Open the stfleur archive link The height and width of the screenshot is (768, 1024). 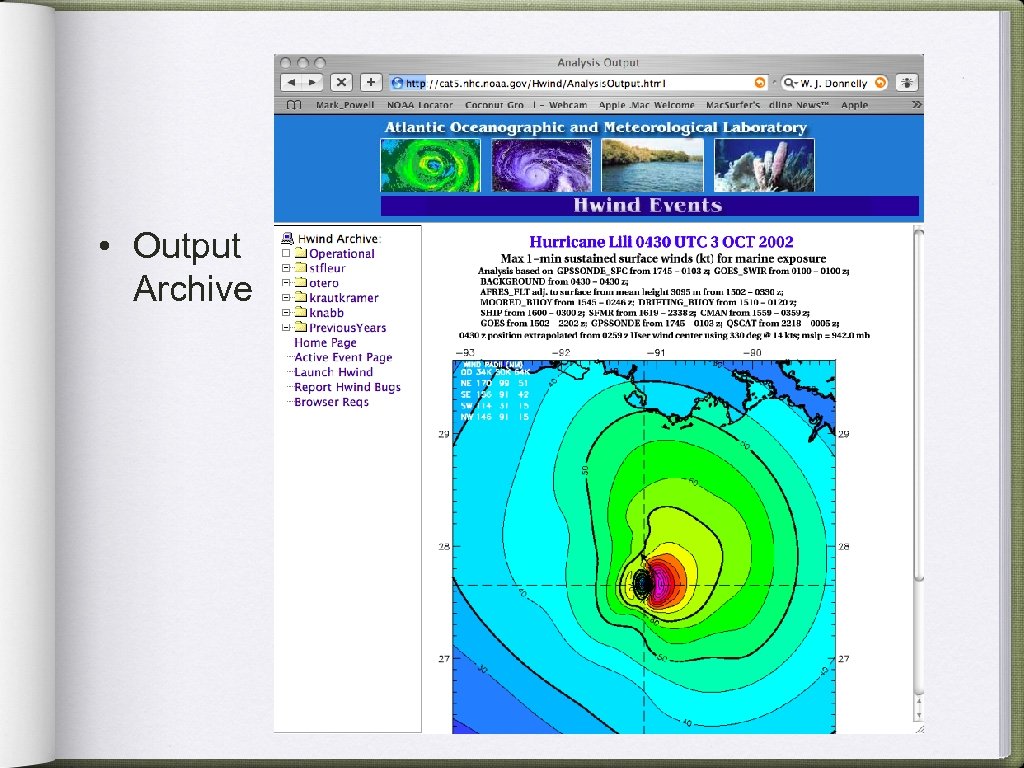[327, 268]
